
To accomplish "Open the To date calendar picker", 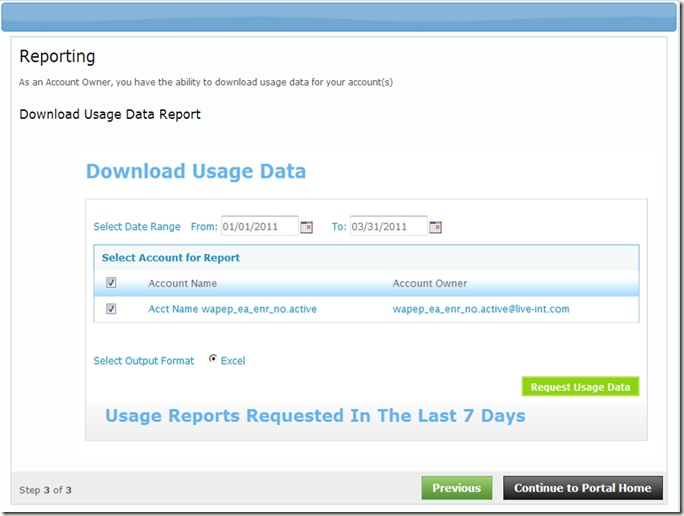I will pos(435,227).
